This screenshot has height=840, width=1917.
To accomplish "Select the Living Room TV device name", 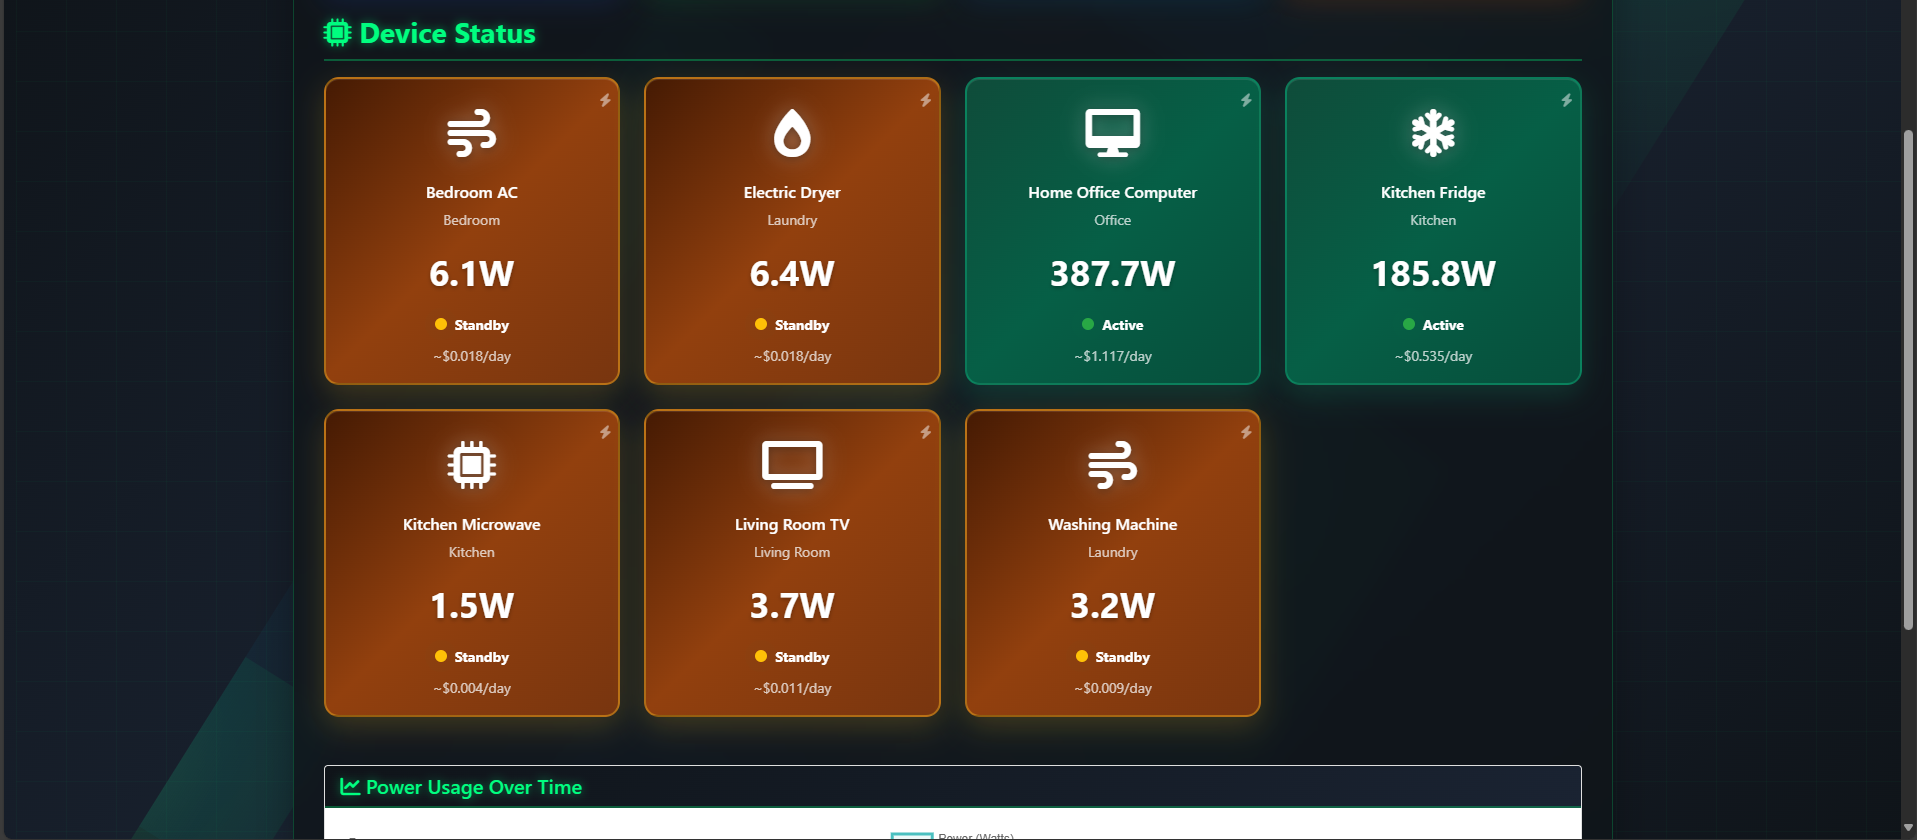I will pyautogui.click(x=792, y=524).
